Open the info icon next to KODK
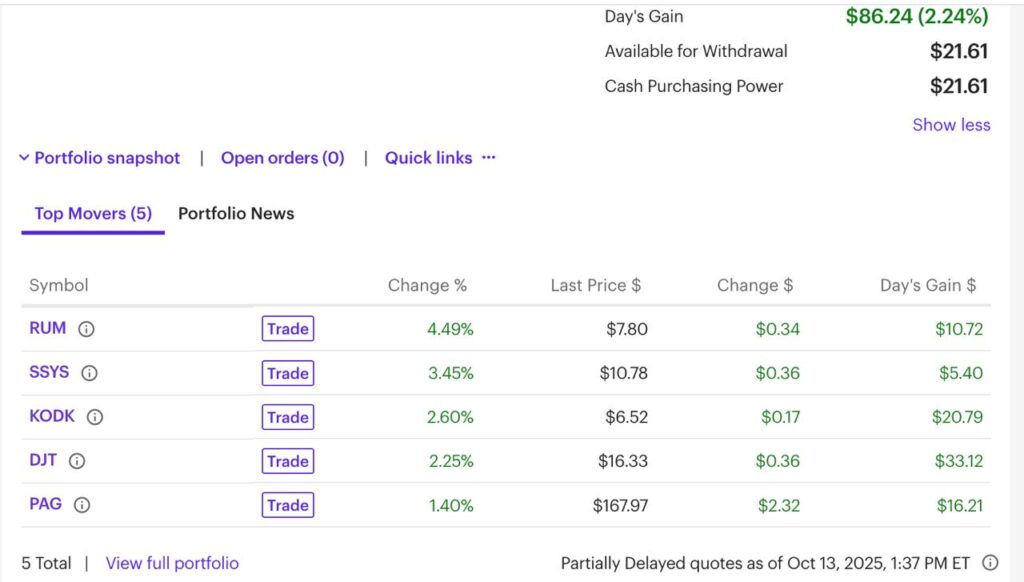The image size is (1024, 582). coord(95,417)
